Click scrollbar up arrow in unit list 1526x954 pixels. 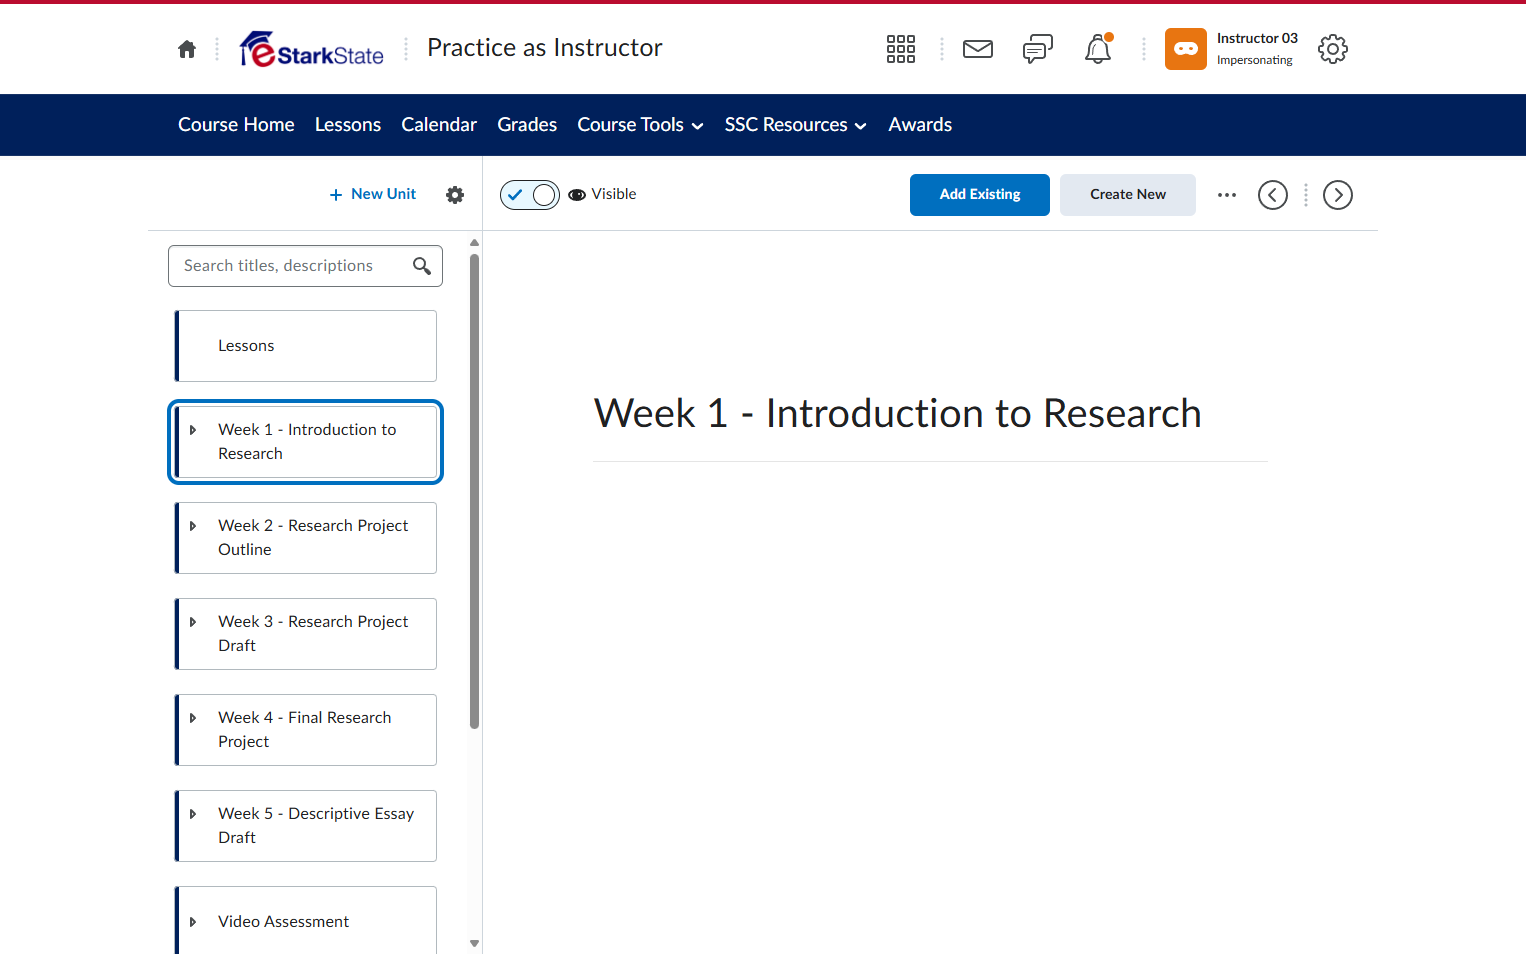point(475,243)
